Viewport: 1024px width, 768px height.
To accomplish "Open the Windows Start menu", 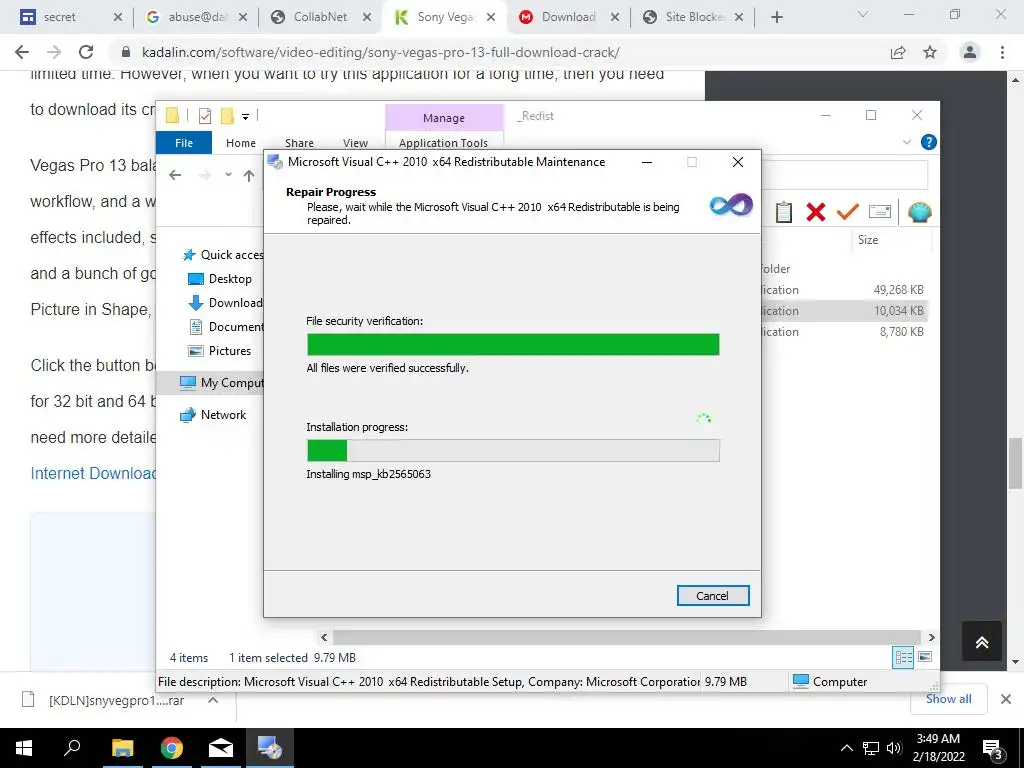I will (24, 748).
